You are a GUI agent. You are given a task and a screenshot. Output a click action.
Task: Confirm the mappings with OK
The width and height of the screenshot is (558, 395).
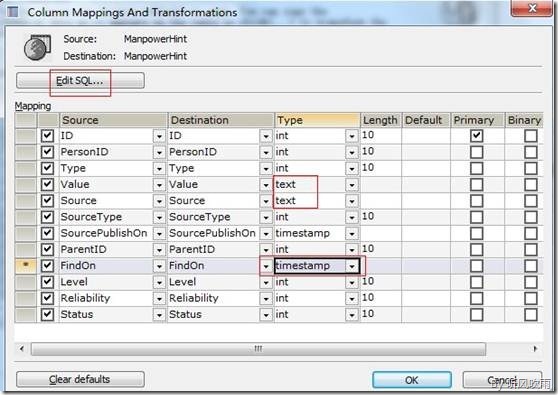[x=412, y=380]
